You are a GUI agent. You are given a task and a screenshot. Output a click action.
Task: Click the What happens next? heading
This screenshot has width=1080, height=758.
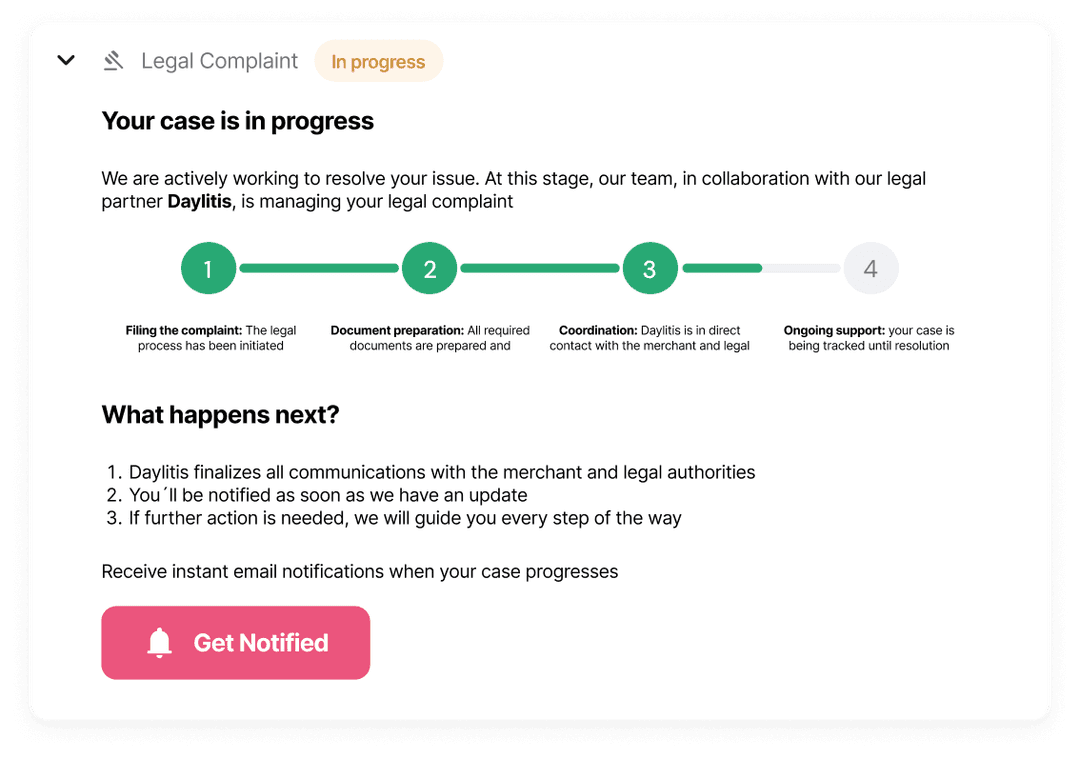point(220,415)
